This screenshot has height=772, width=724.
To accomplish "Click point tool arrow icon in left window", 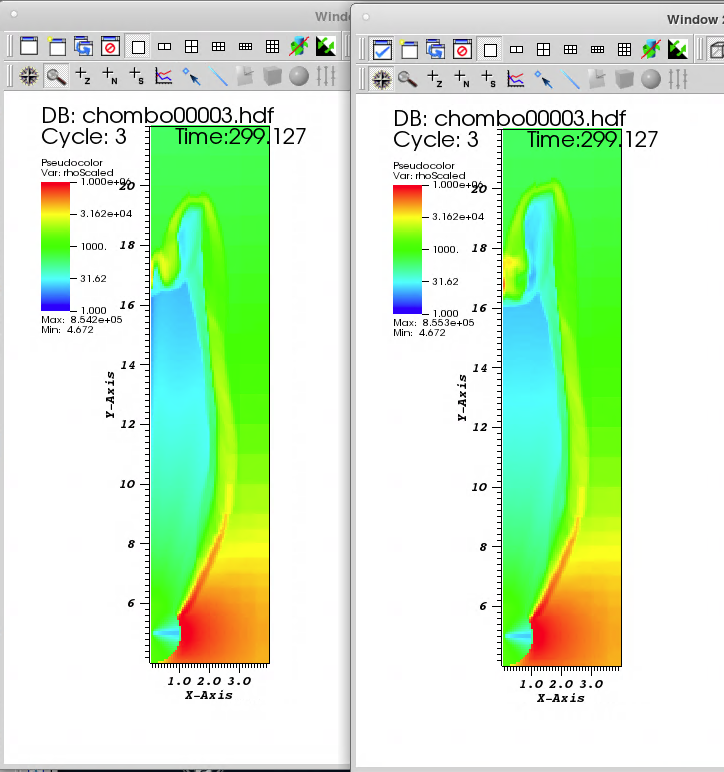I will click(x=191, y=75).
